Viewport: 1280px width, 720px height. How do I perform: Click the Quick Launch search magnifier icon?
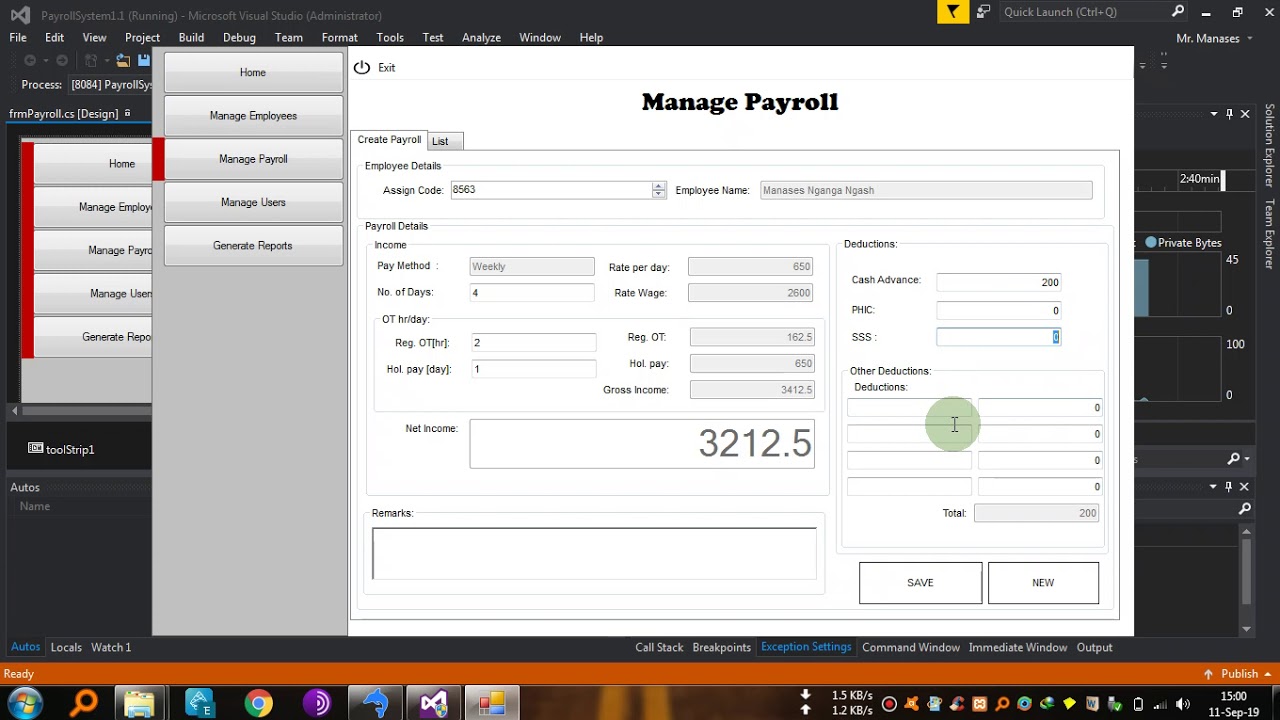pos(1178,12)
